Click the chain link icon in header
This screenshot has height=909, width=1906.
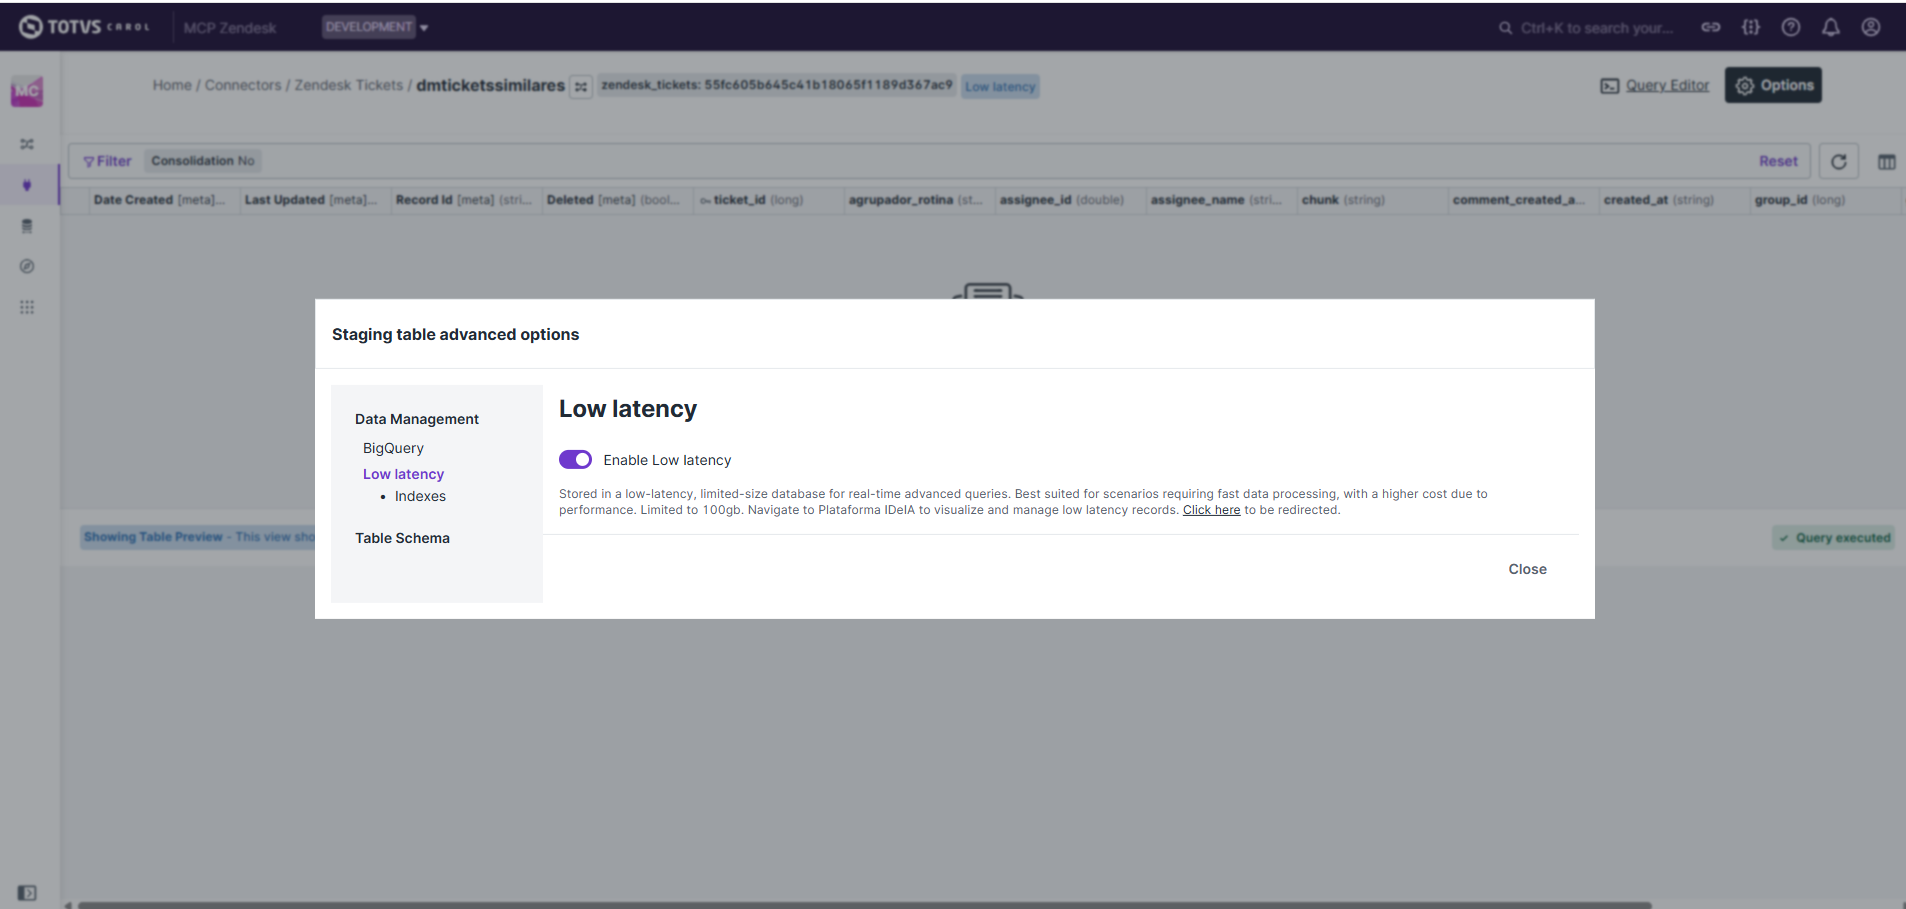[x=1710, y=28]
